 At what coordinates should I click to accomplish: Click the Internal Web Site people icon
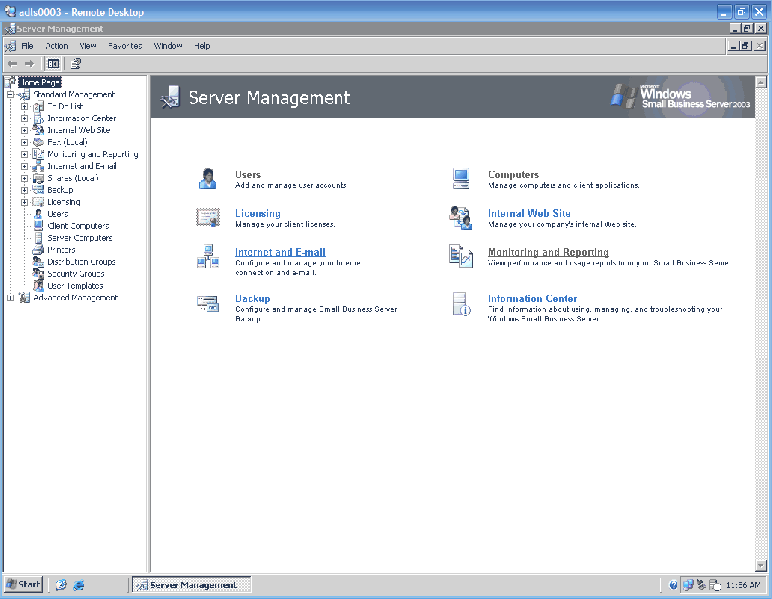pyautogui.click(x=461, y=218)
